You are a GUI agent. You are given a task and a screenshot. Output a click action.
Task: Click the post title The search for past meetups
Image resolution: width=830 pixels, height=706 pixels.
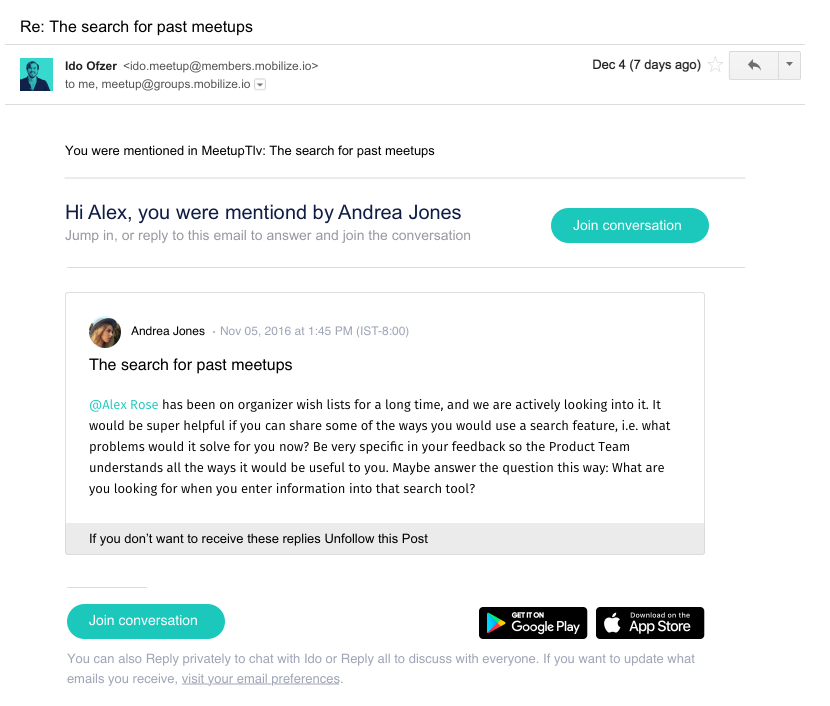click(x=191, y=365)
